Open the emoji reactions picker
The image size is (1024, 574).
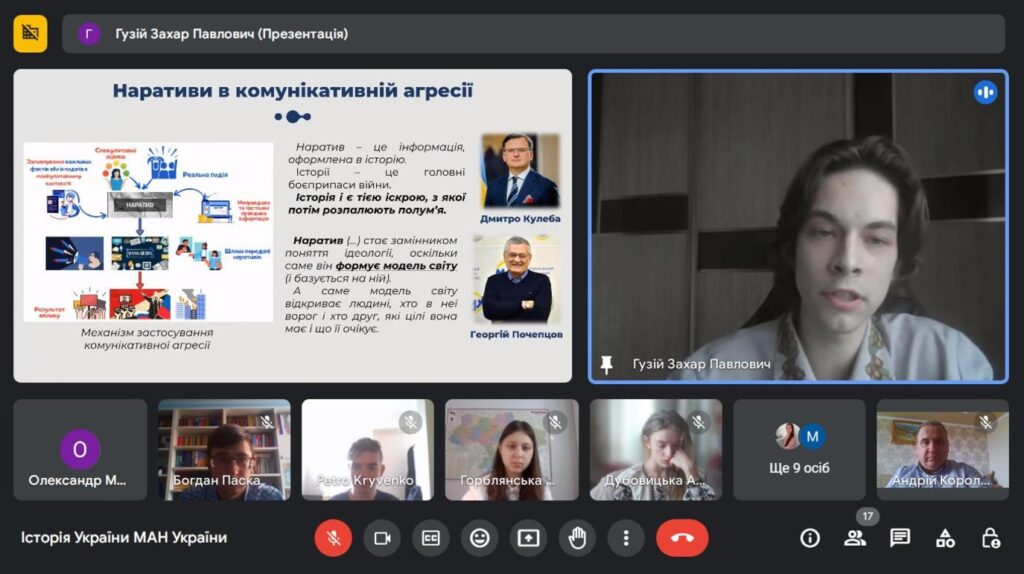(x=480, y=538)
